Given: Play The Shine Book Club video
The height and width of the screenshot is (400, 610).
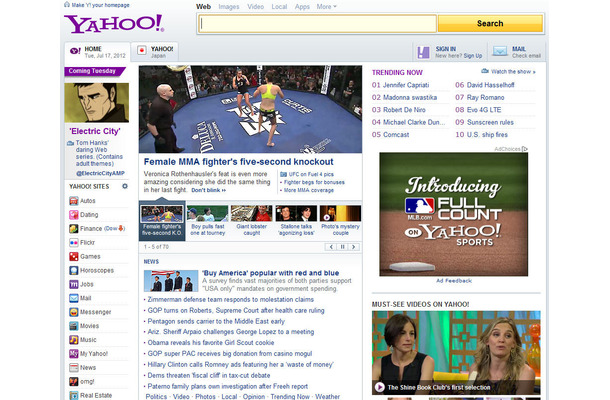Looking at the screenshot, I should 380,387.
